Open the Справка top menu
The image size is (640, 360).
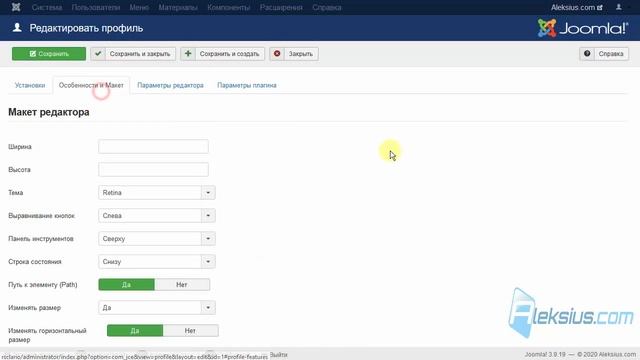tap(327, 7)
